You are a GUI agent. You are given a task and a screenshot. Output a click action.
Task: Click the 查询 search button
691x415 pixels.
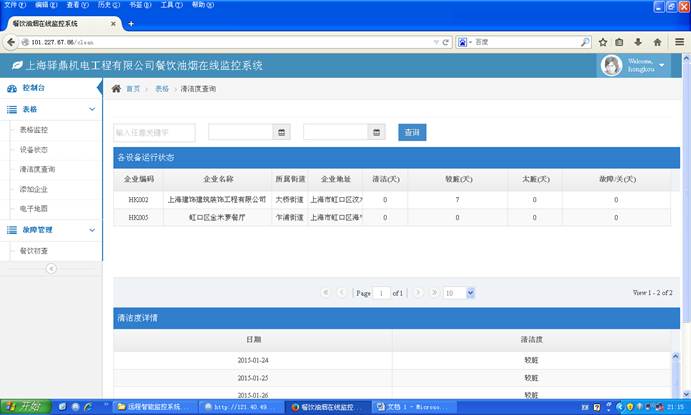[412, 132]
